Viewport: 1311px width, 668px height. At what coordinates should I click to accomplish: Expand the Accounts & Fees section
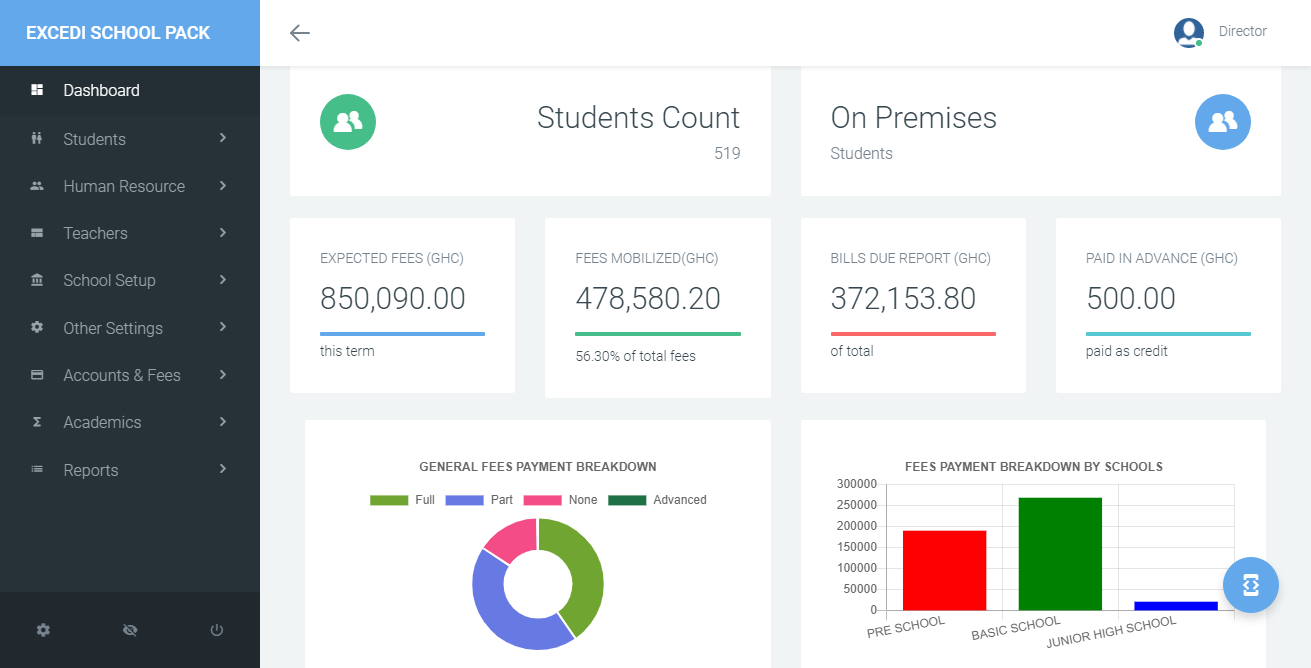pyautogui.click(x=122, y=375)
